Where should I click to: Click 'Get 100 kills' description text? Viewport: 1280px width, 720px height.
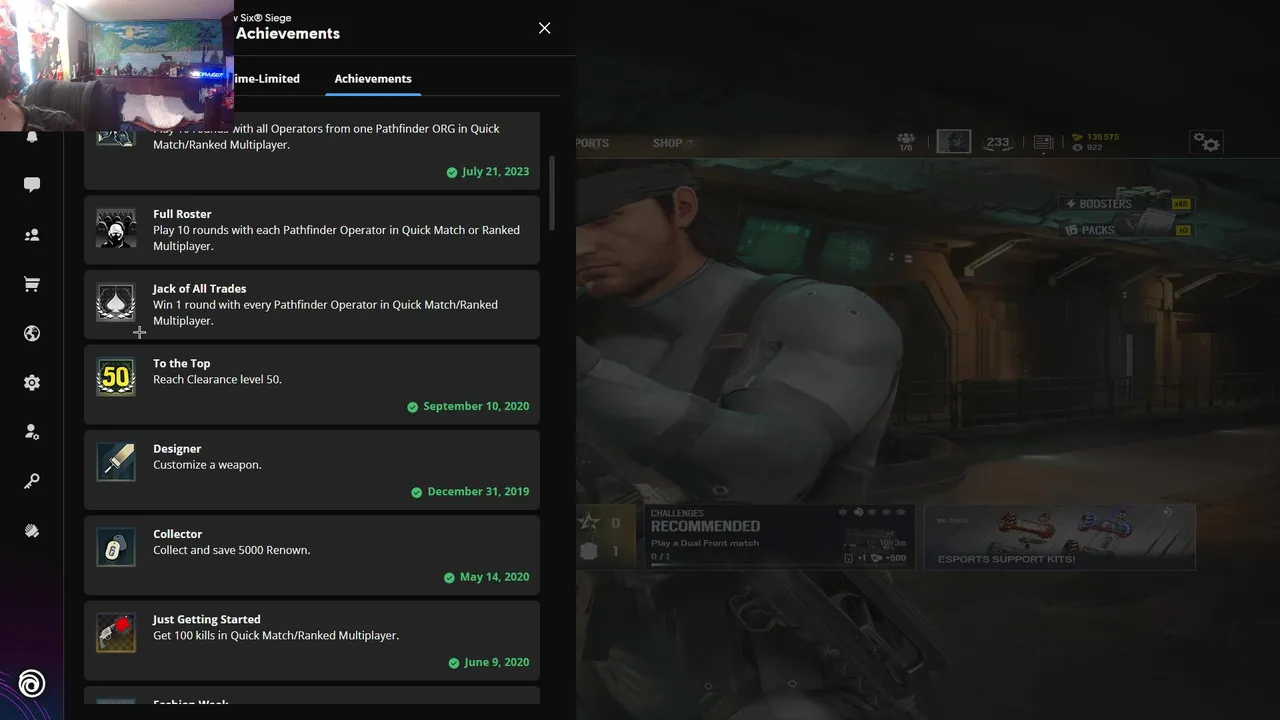pos(276,636)
